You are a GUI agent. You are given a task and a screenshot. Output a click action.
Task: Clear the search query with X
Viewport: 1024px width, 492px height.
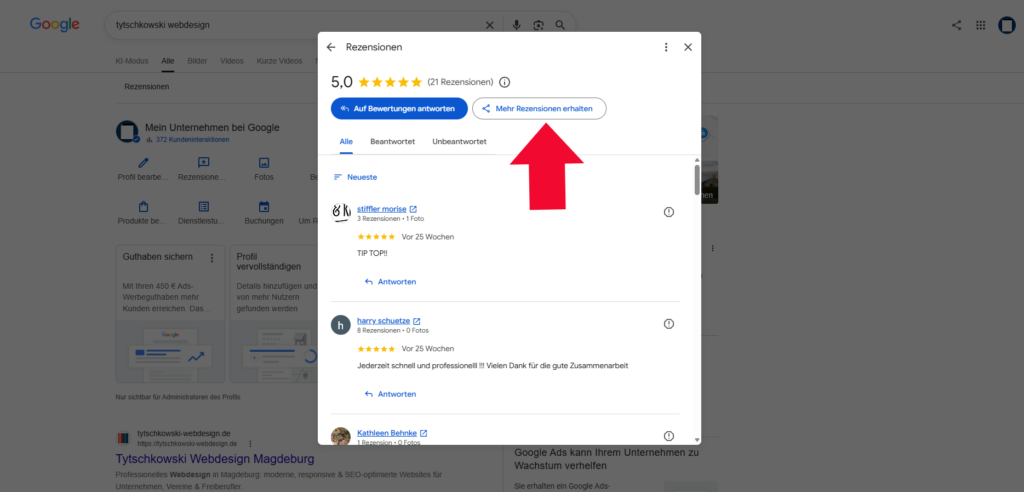[x=490, y=25]
